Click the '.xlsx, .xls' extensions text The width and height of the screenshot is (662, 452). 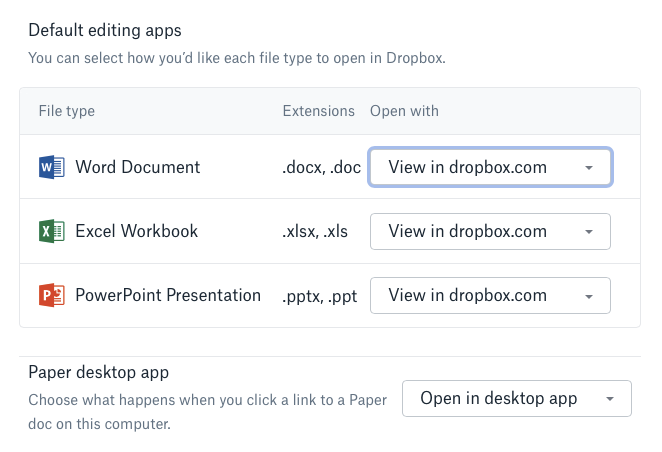tap(315, 231)
